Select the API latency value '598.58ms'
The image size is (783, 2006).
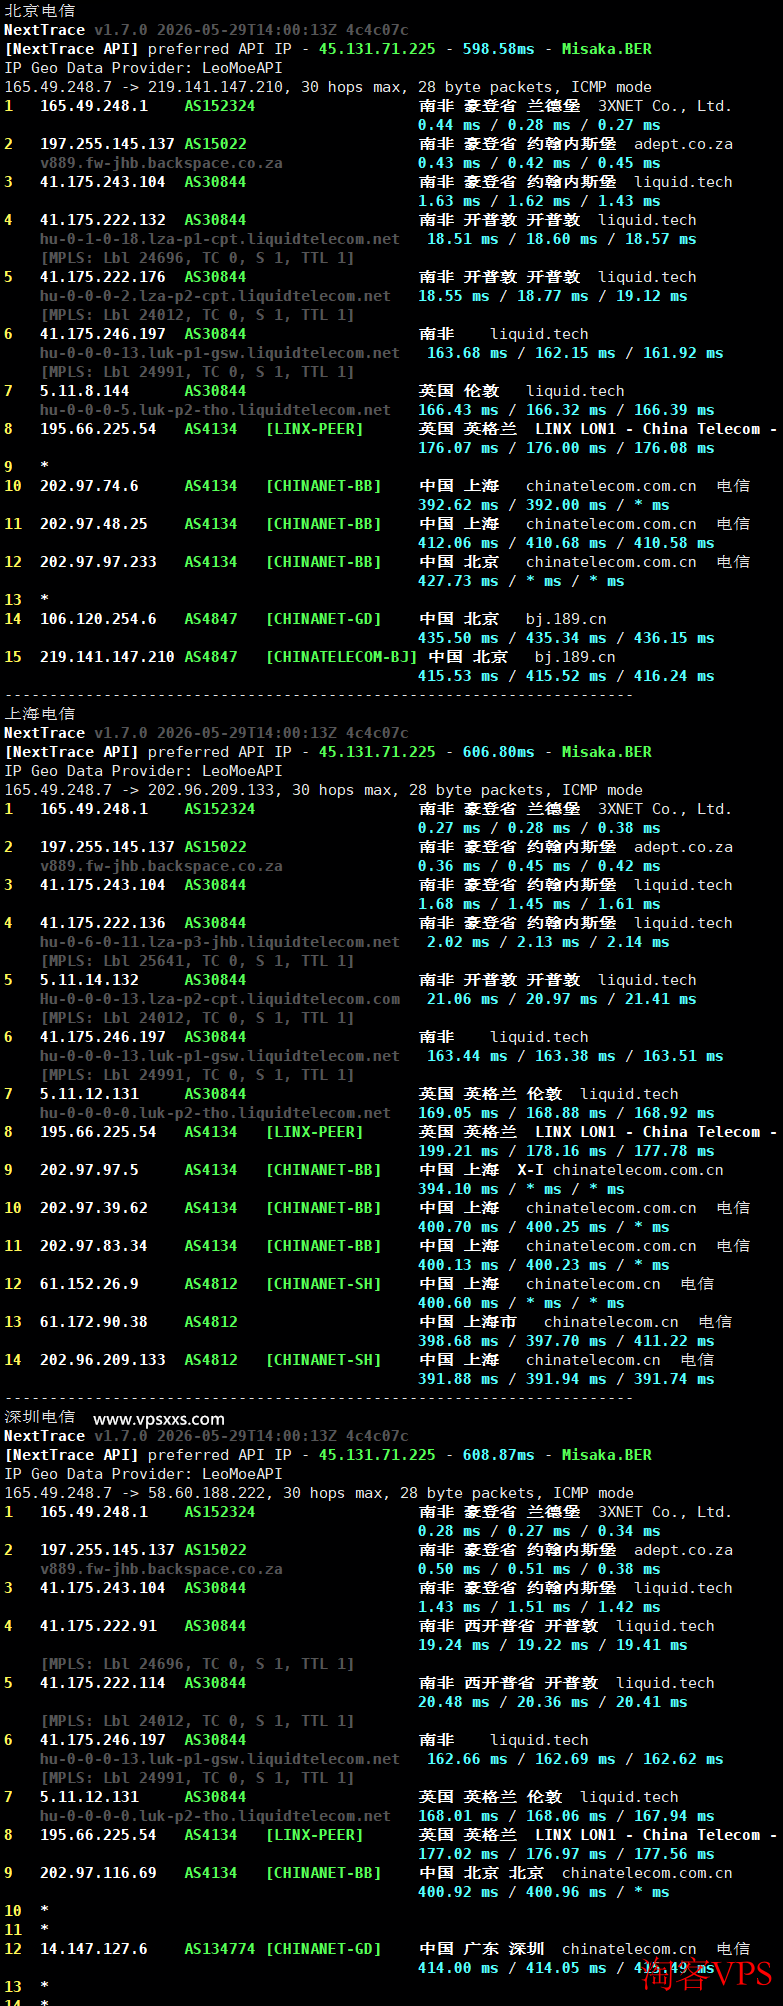coord(498,49)
